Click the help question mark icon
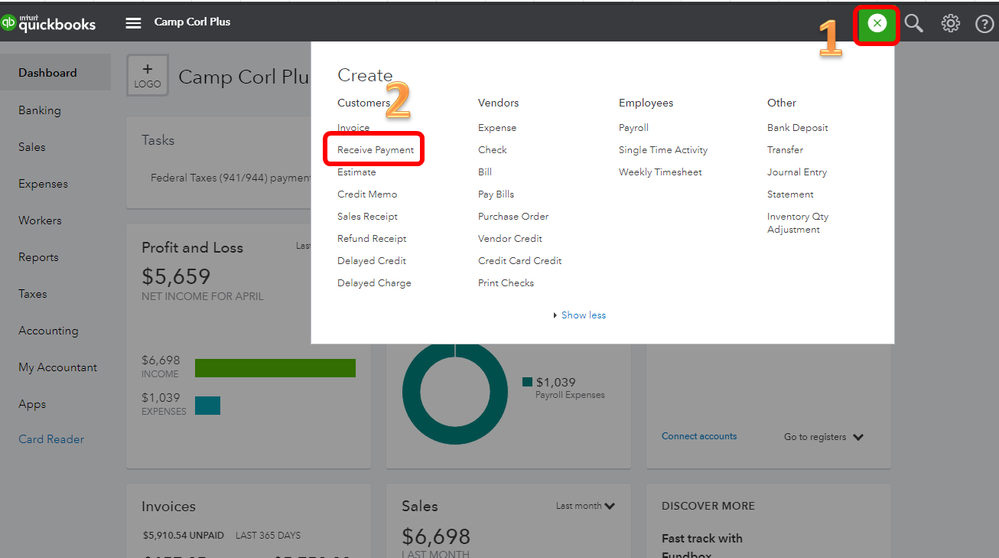 tap(984, 24)
